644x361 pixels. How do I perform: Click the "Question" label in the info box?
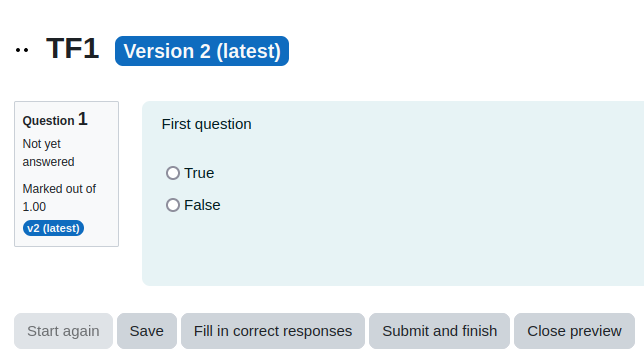[48, 121]
